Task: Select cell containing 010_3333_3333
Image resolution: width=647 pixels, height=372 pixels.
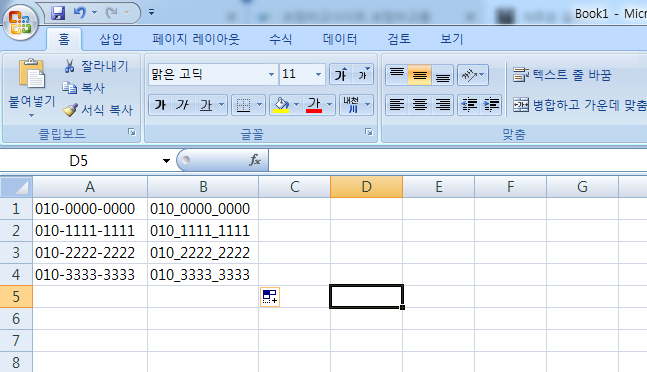Action: pyautogui.click(x=203, y=274)
